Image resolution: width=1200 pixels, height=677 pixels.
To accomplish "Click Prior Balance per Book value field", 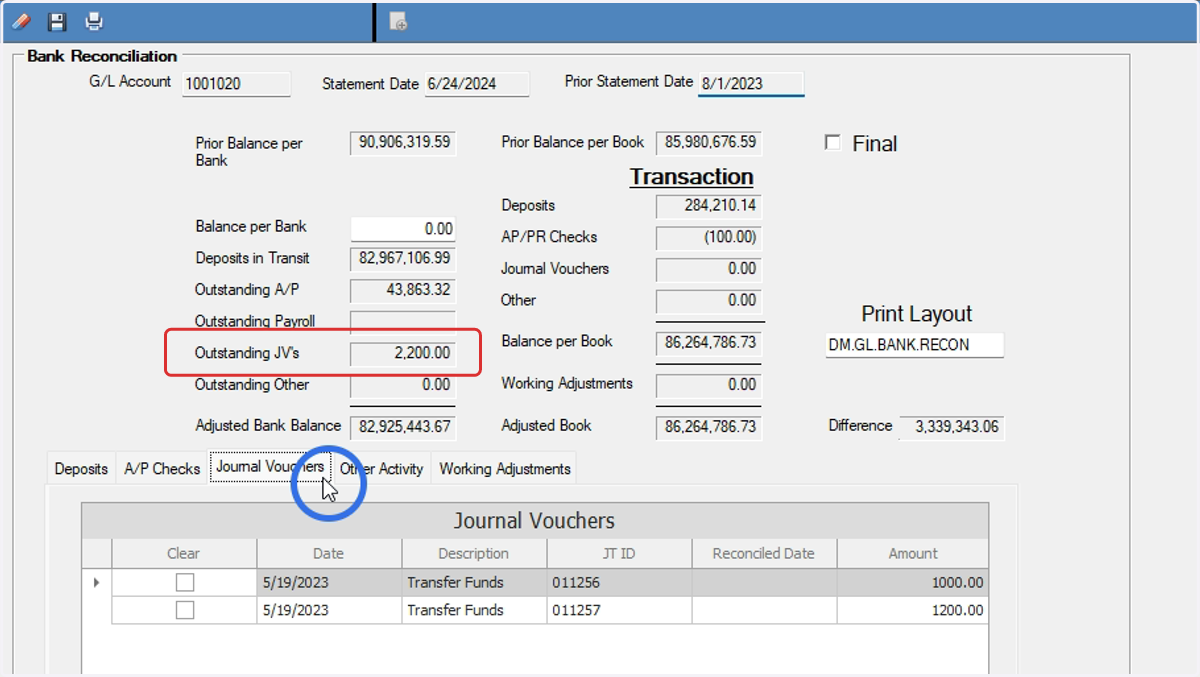I will point(709,143).
